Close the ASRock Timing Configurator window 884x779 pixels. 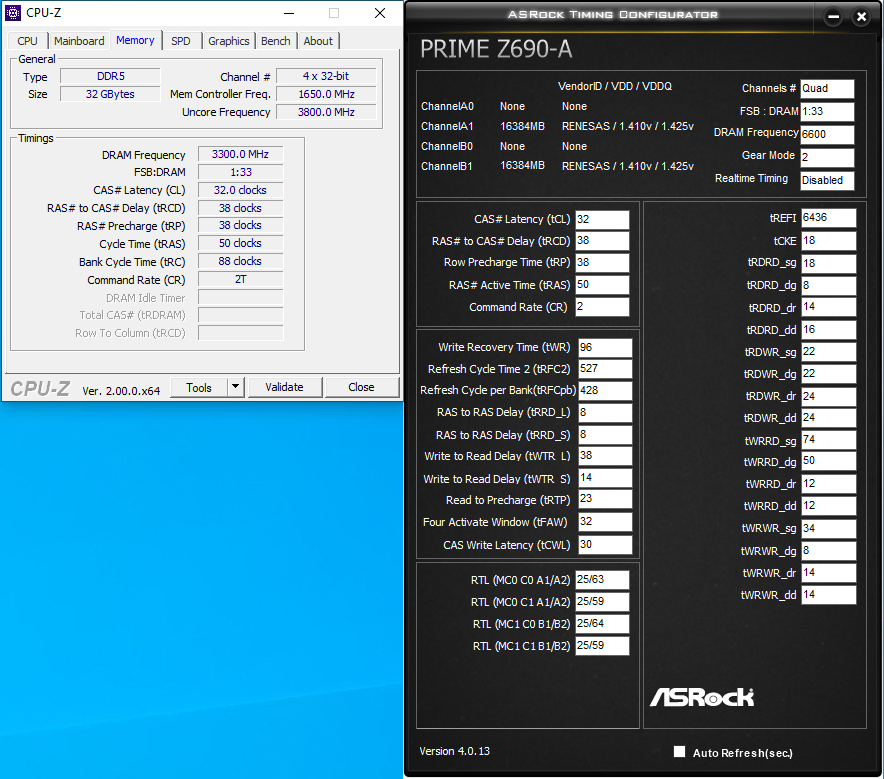pos(861,17)
